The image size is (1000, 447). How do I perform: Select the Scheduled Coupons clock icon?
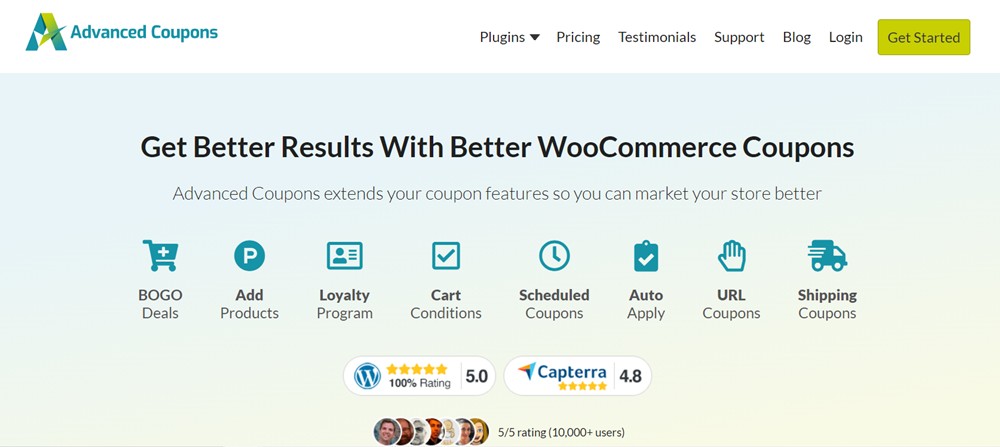(x=554, y=256)
